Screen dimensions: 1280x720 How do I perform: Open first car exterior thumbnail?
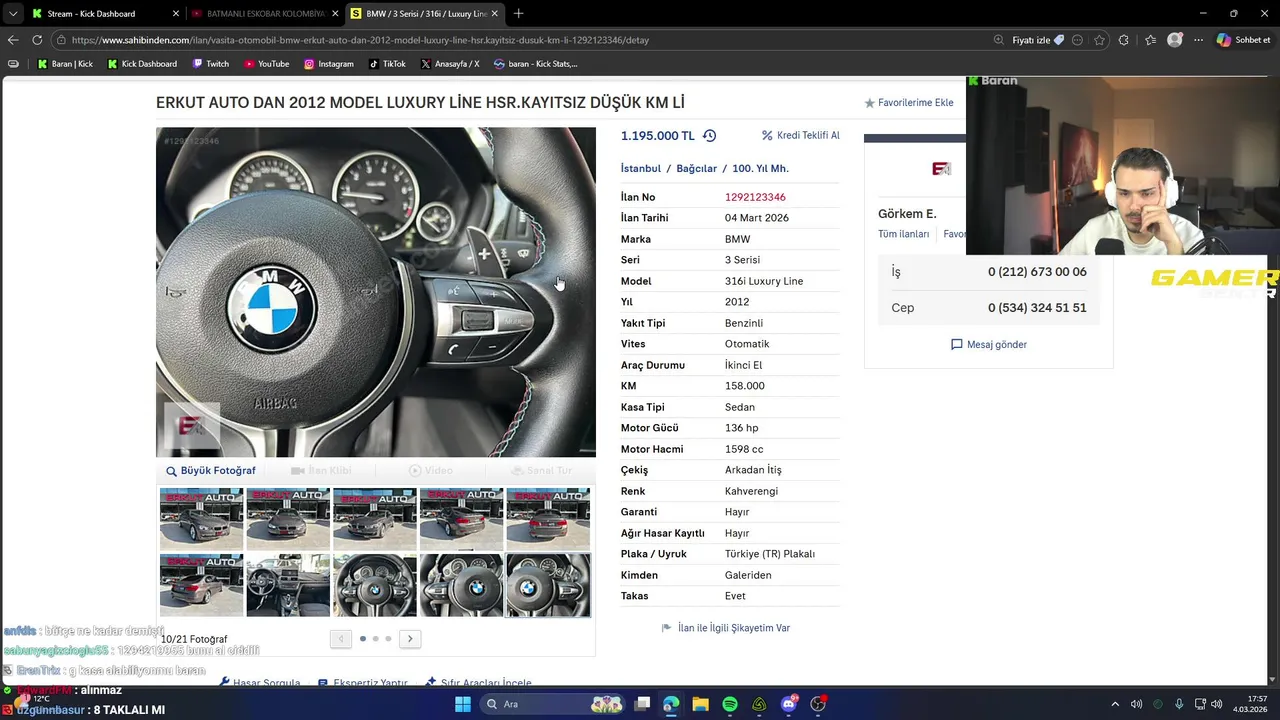(202, 518)
